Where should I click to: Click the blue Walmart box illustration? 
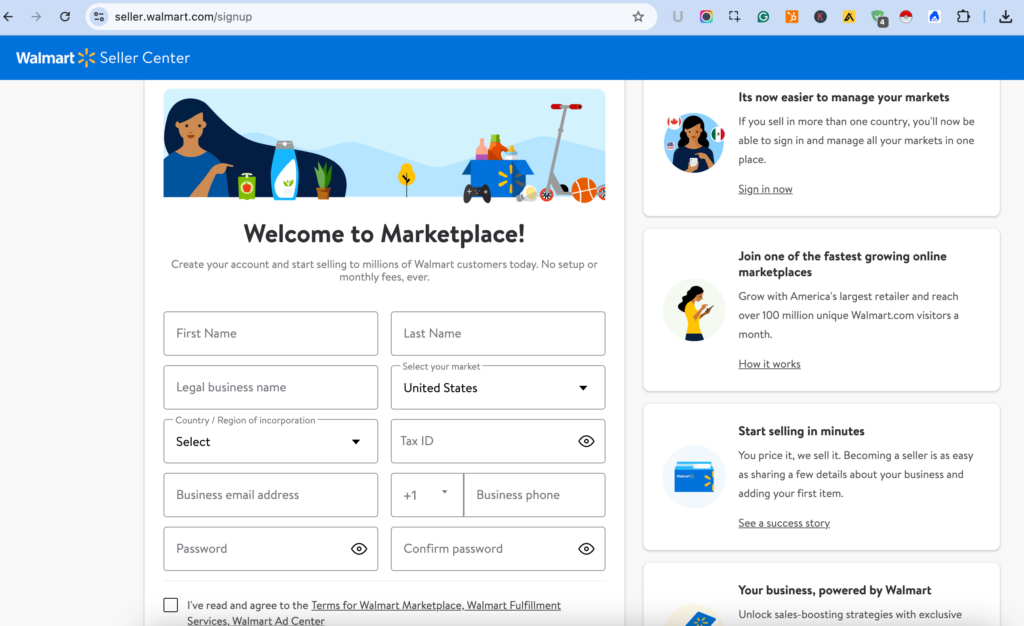click(x=694, y=477)
